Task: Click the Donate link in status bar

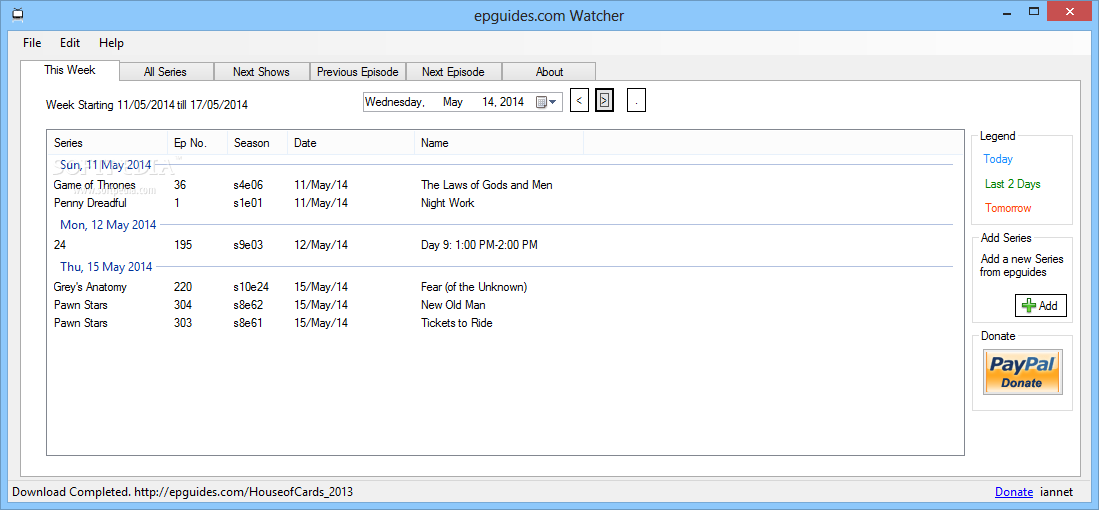Action: pos(1013,492)
